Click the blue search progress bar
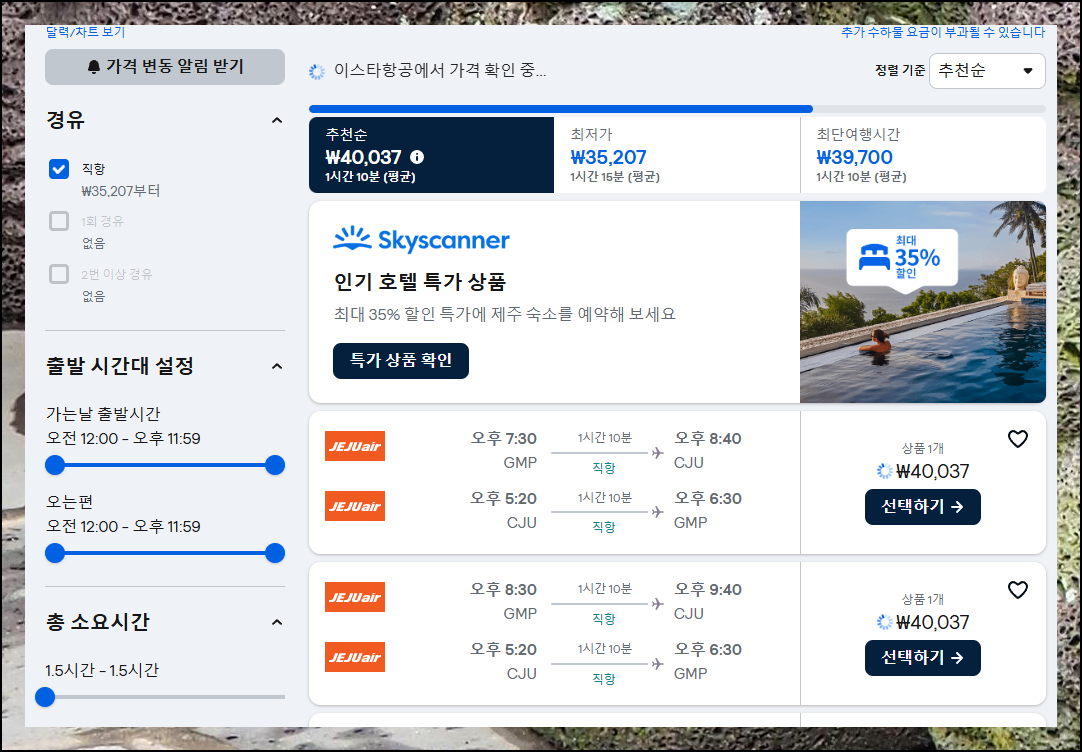The image size is (1082, 752). coord(561,109)
